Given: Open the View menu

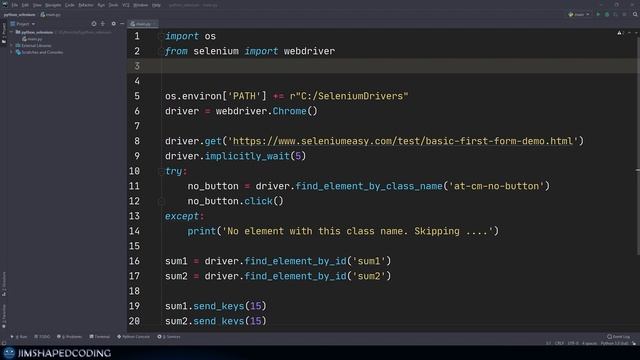Looking at the screenshot, I should (37, 5).
